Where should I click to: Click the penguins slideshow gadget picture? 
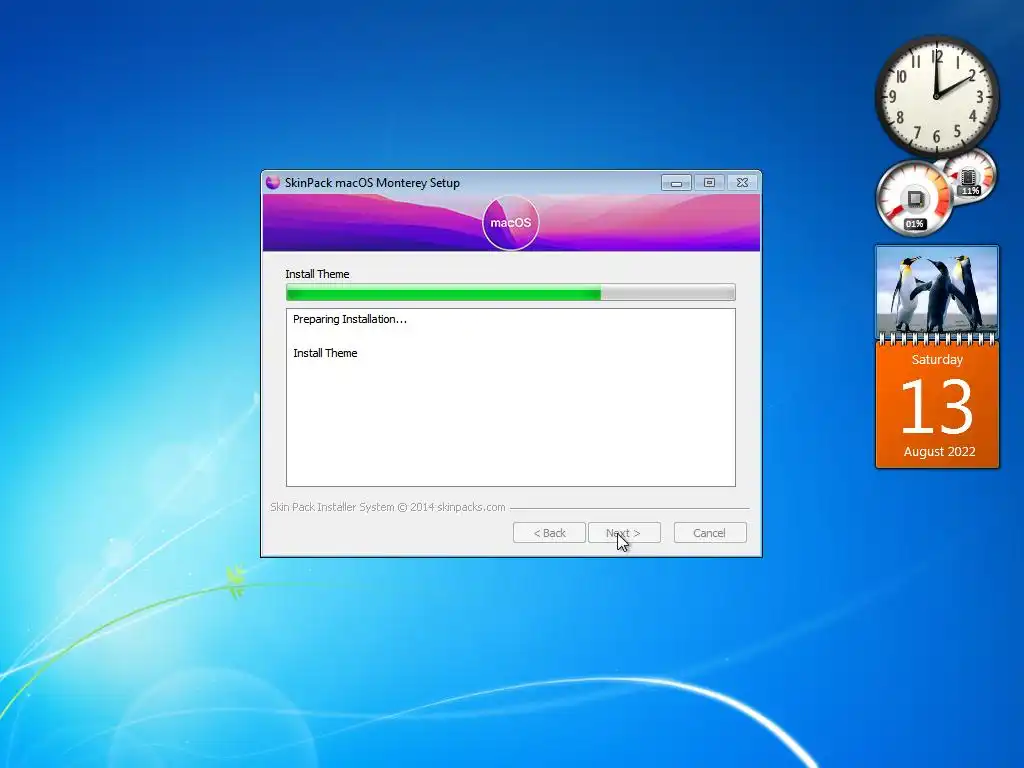coord(937,289)
